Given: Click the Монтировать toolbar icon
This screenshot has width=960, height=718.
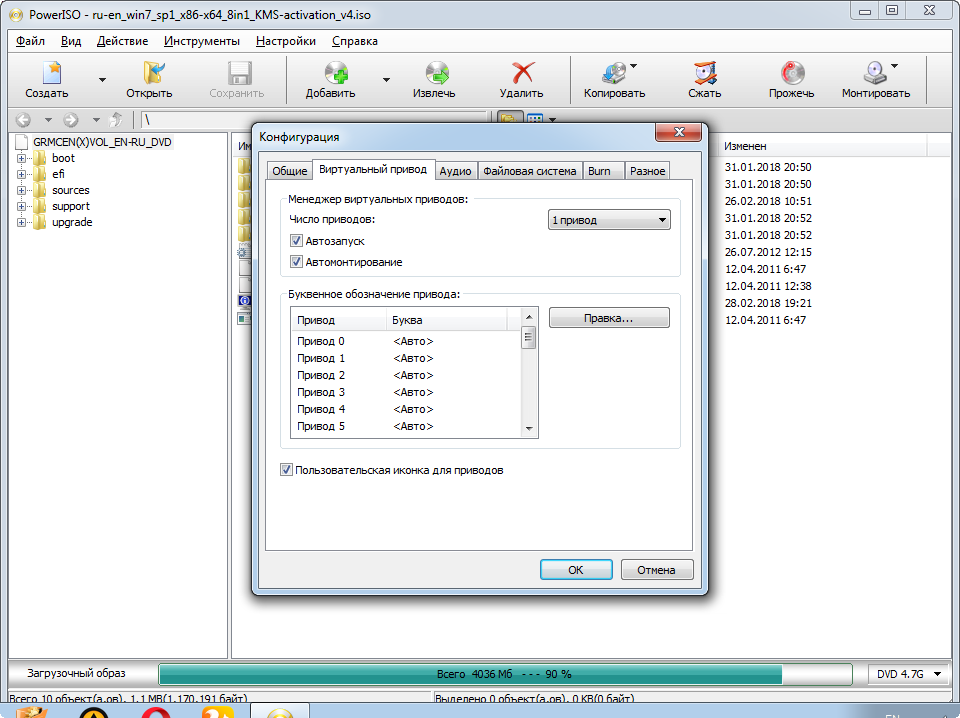Looking at the screenshot, I should pyautogui.click(x=875, y=73).
